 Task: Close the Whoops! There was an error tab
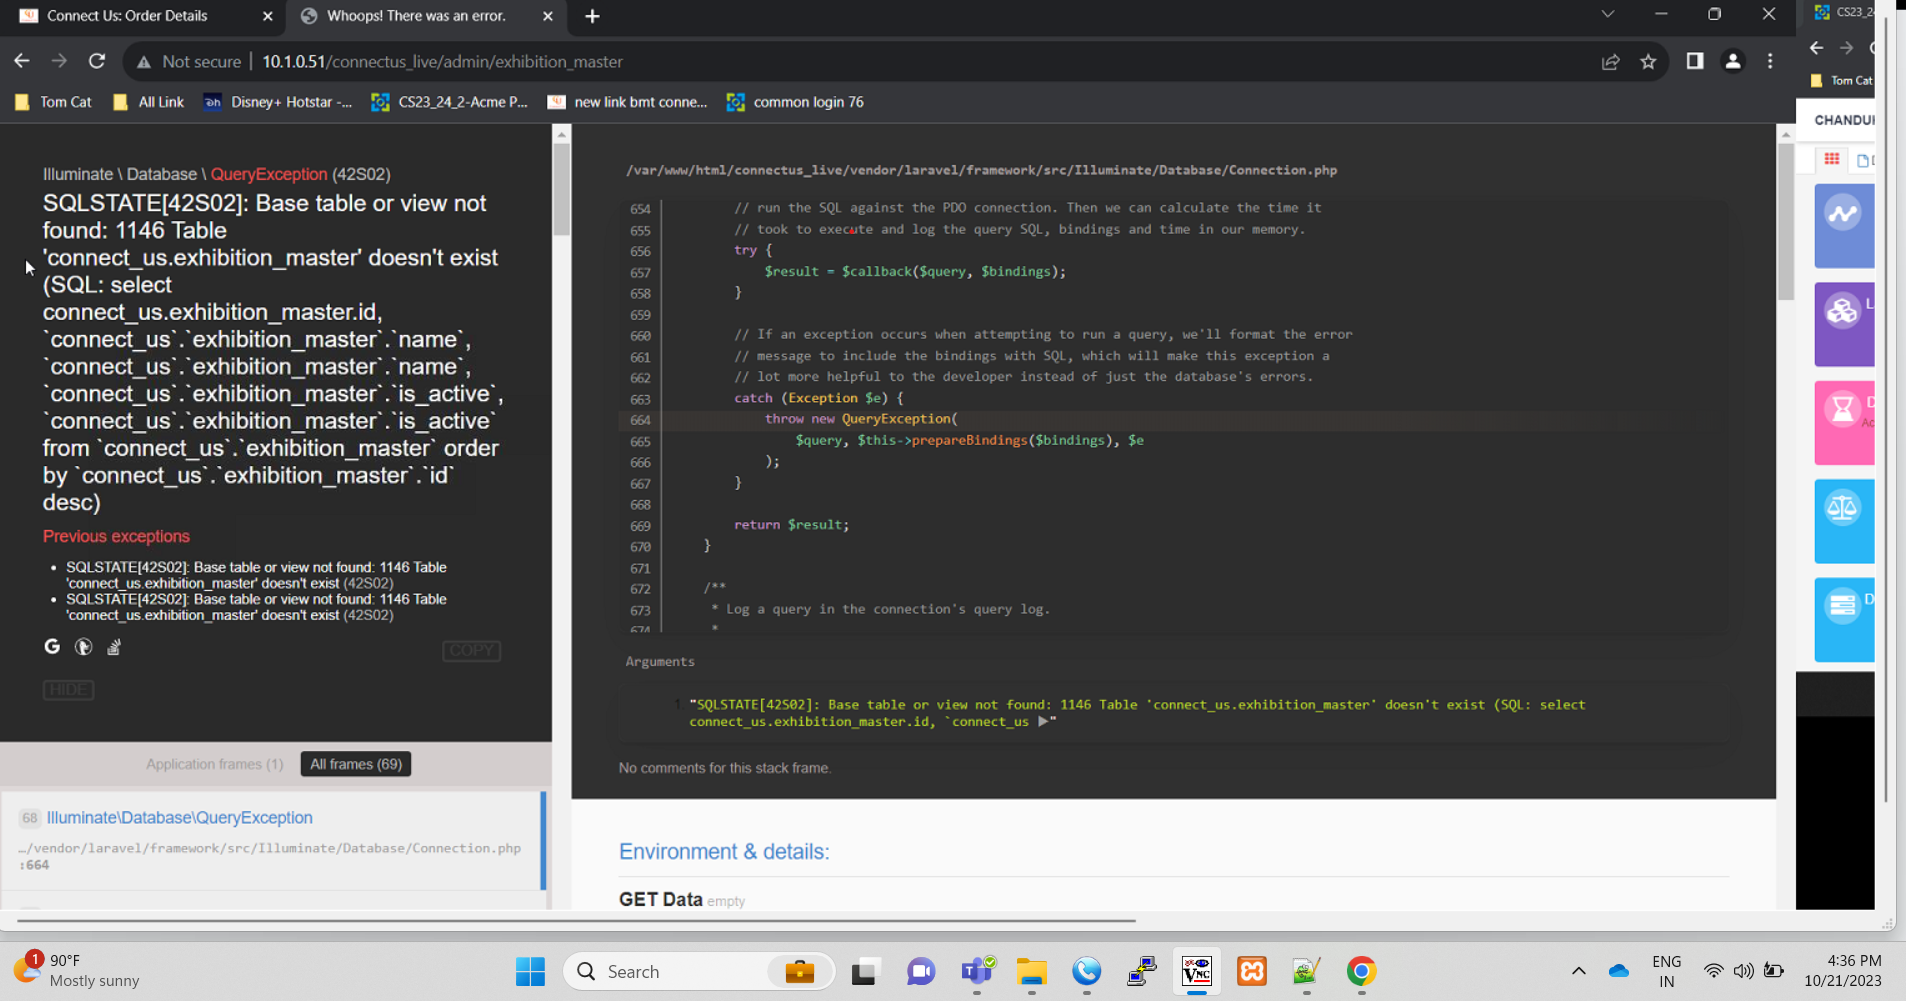point(547,16)
